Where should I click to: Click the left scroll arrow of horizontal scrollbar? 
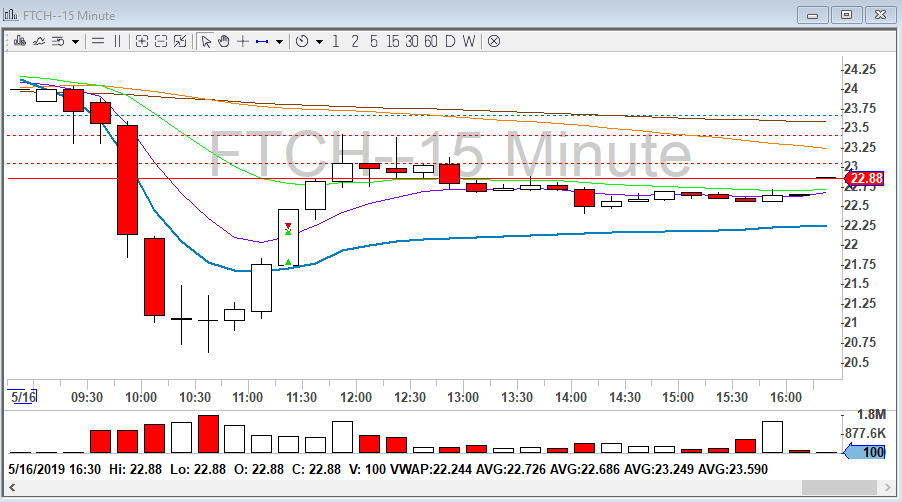[12, 488]
